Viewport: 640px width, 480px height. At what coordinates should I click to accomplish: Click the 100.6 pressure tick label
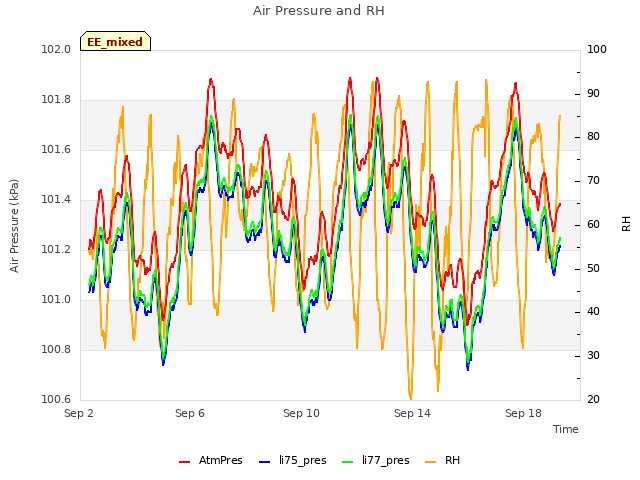[56, 399]
